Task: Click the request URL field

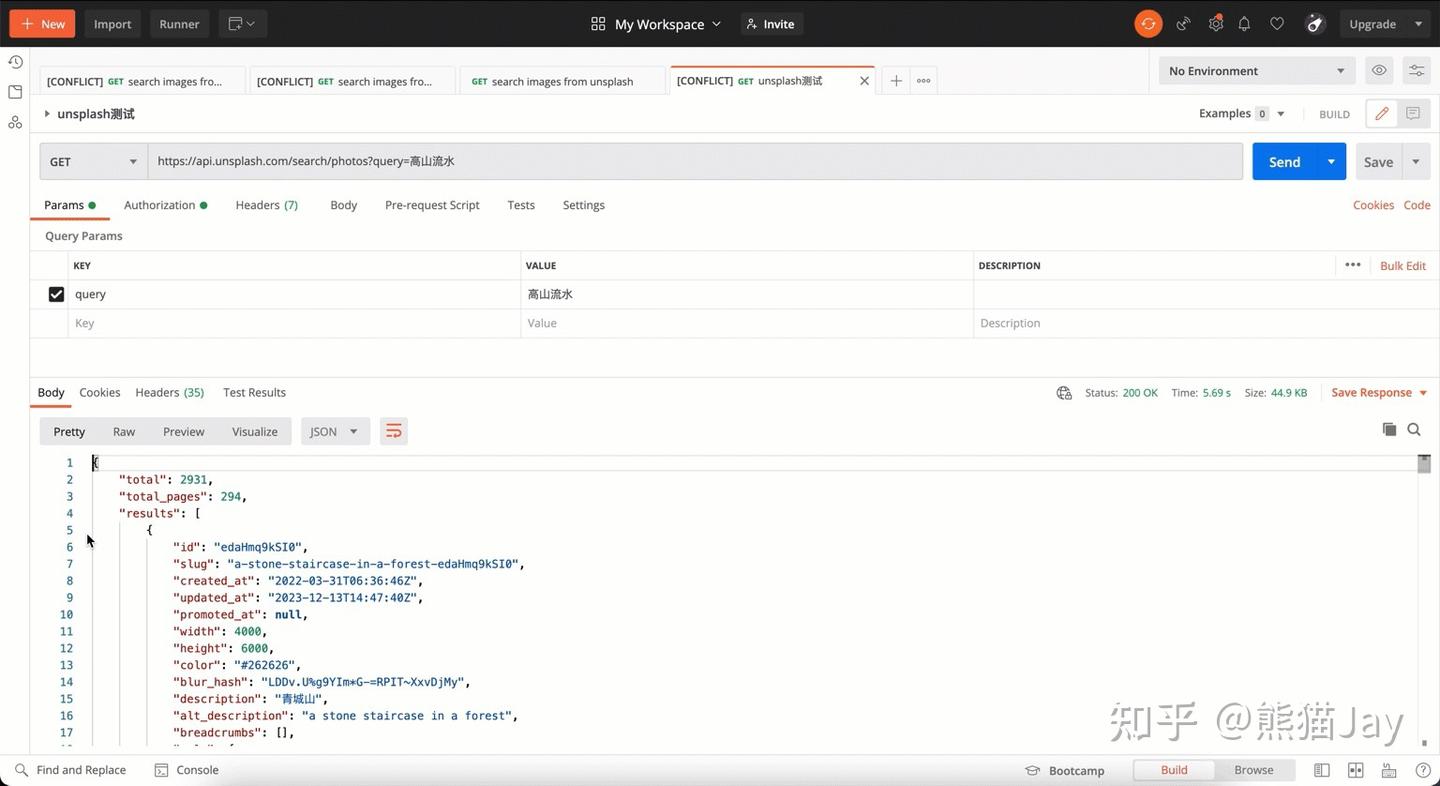Action: pyautogui.click(x=695, y=162)
